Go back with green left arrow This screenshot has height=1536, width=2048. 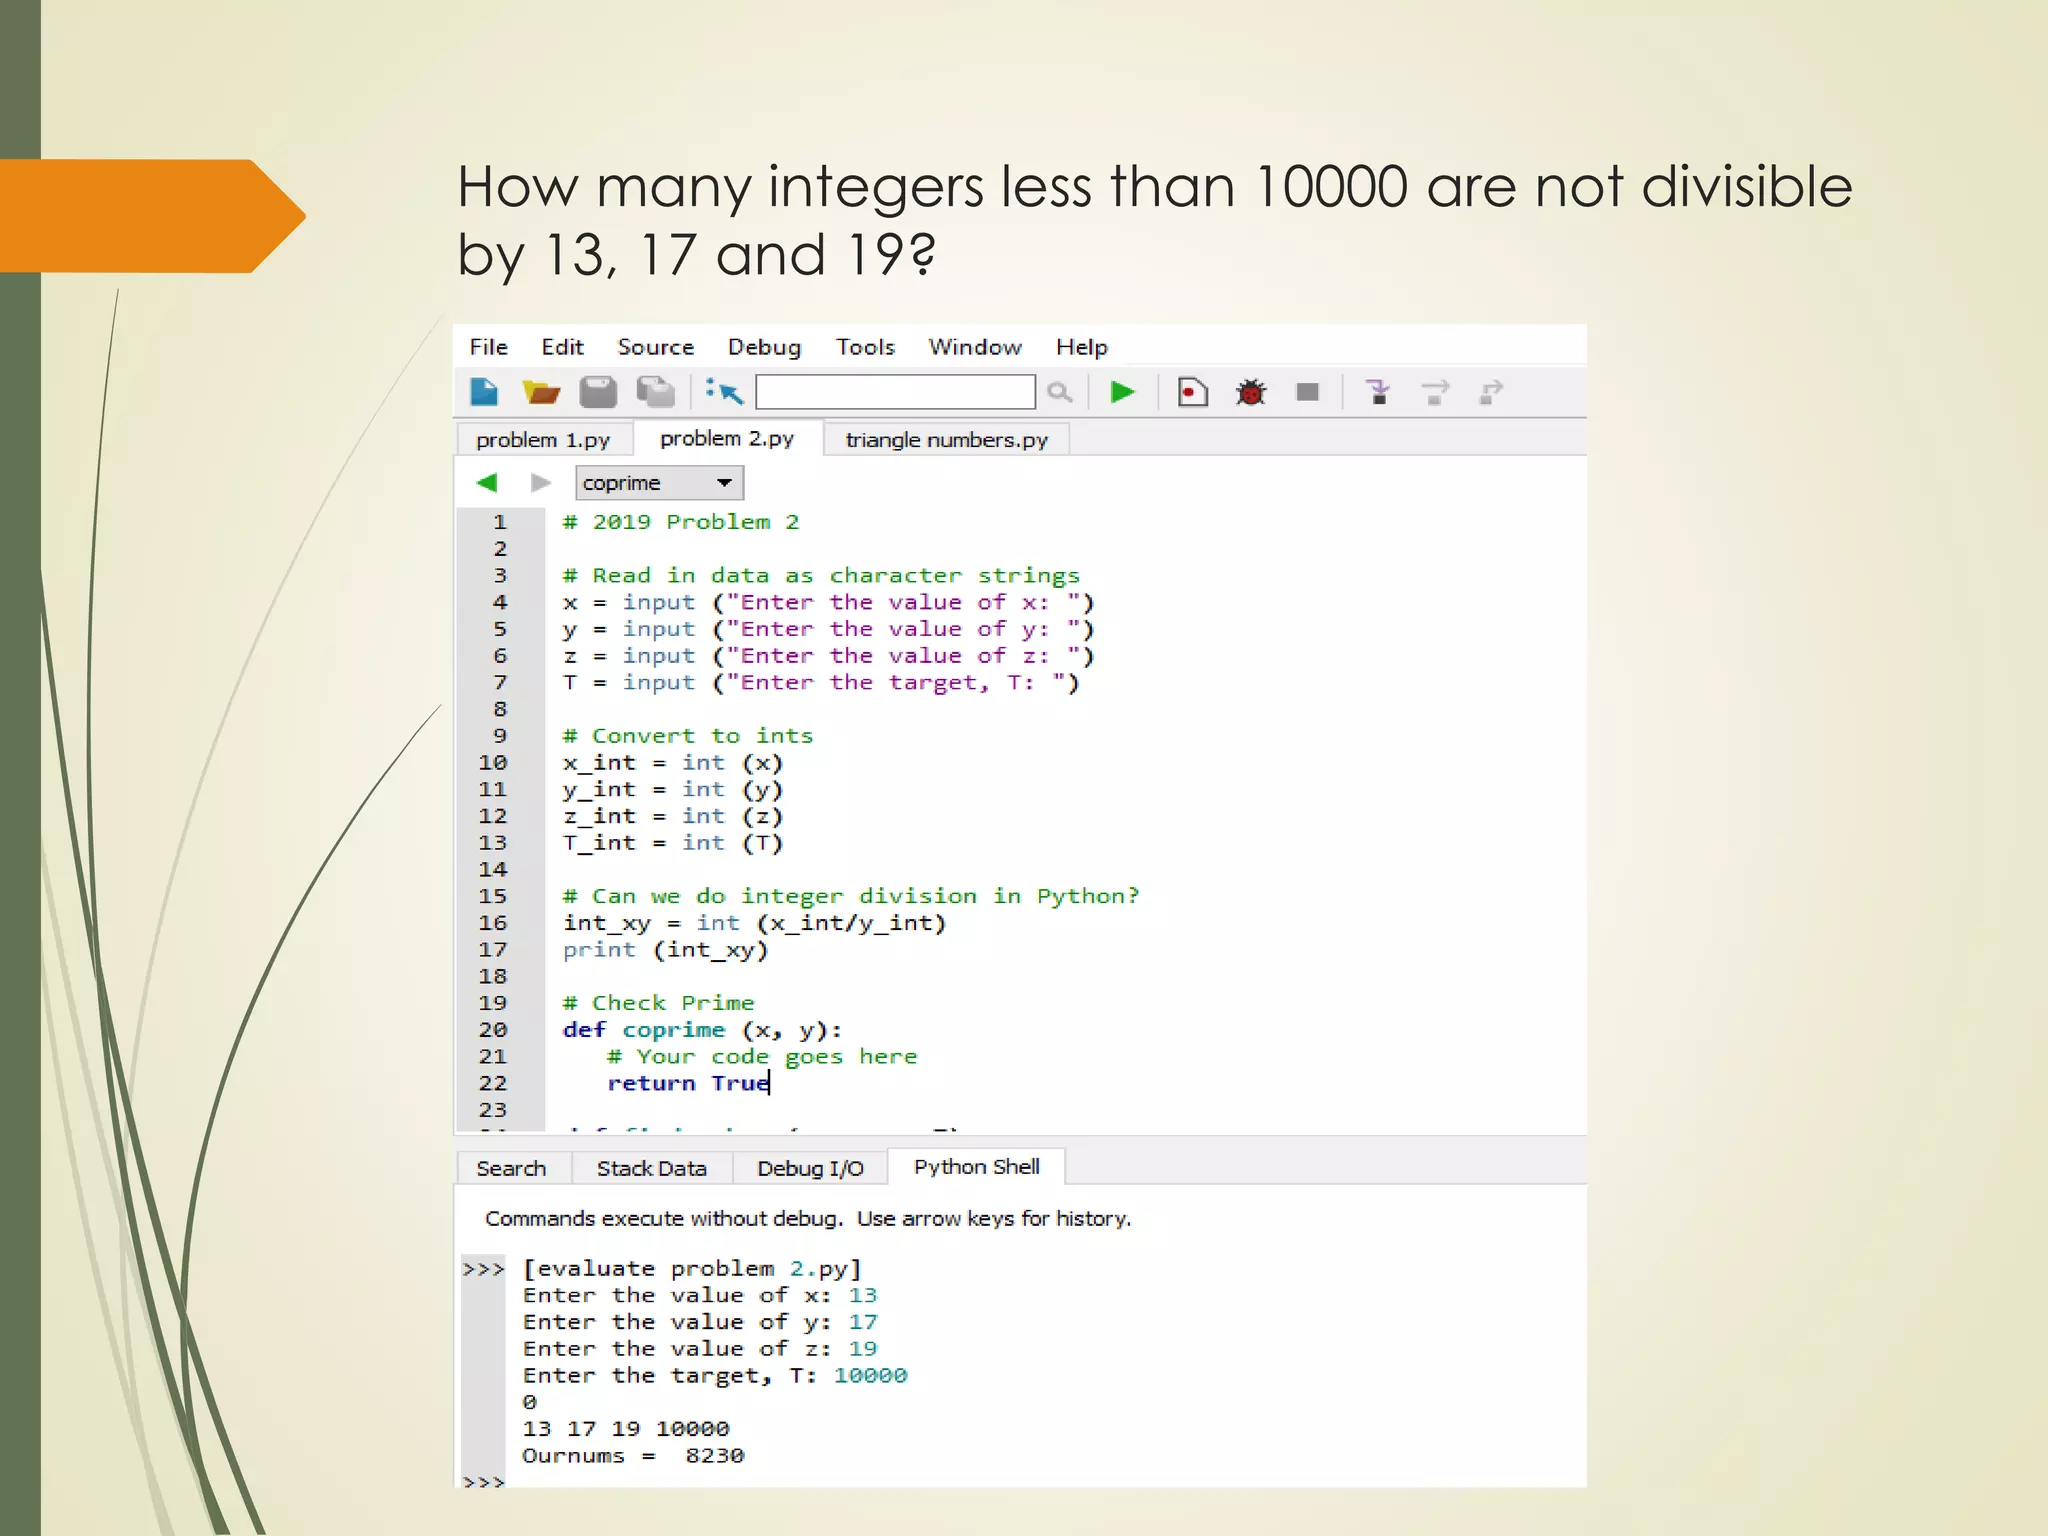[x=487, y=483]
